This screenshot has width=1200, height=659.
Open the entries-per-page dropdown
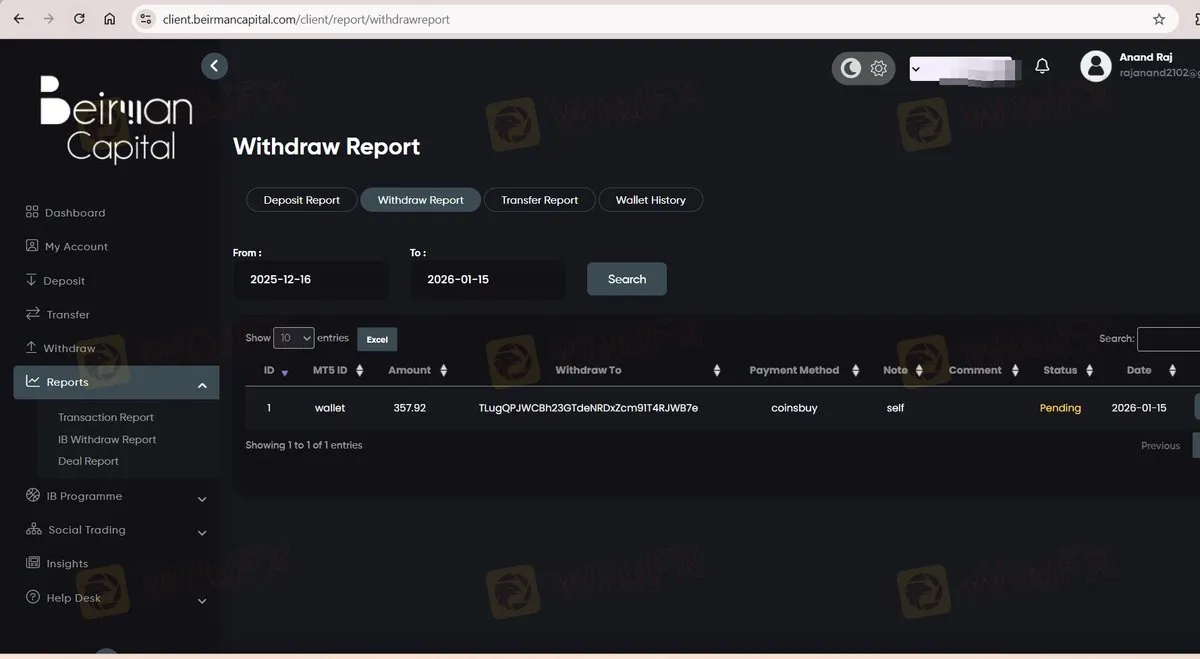(x=294, y=338)
